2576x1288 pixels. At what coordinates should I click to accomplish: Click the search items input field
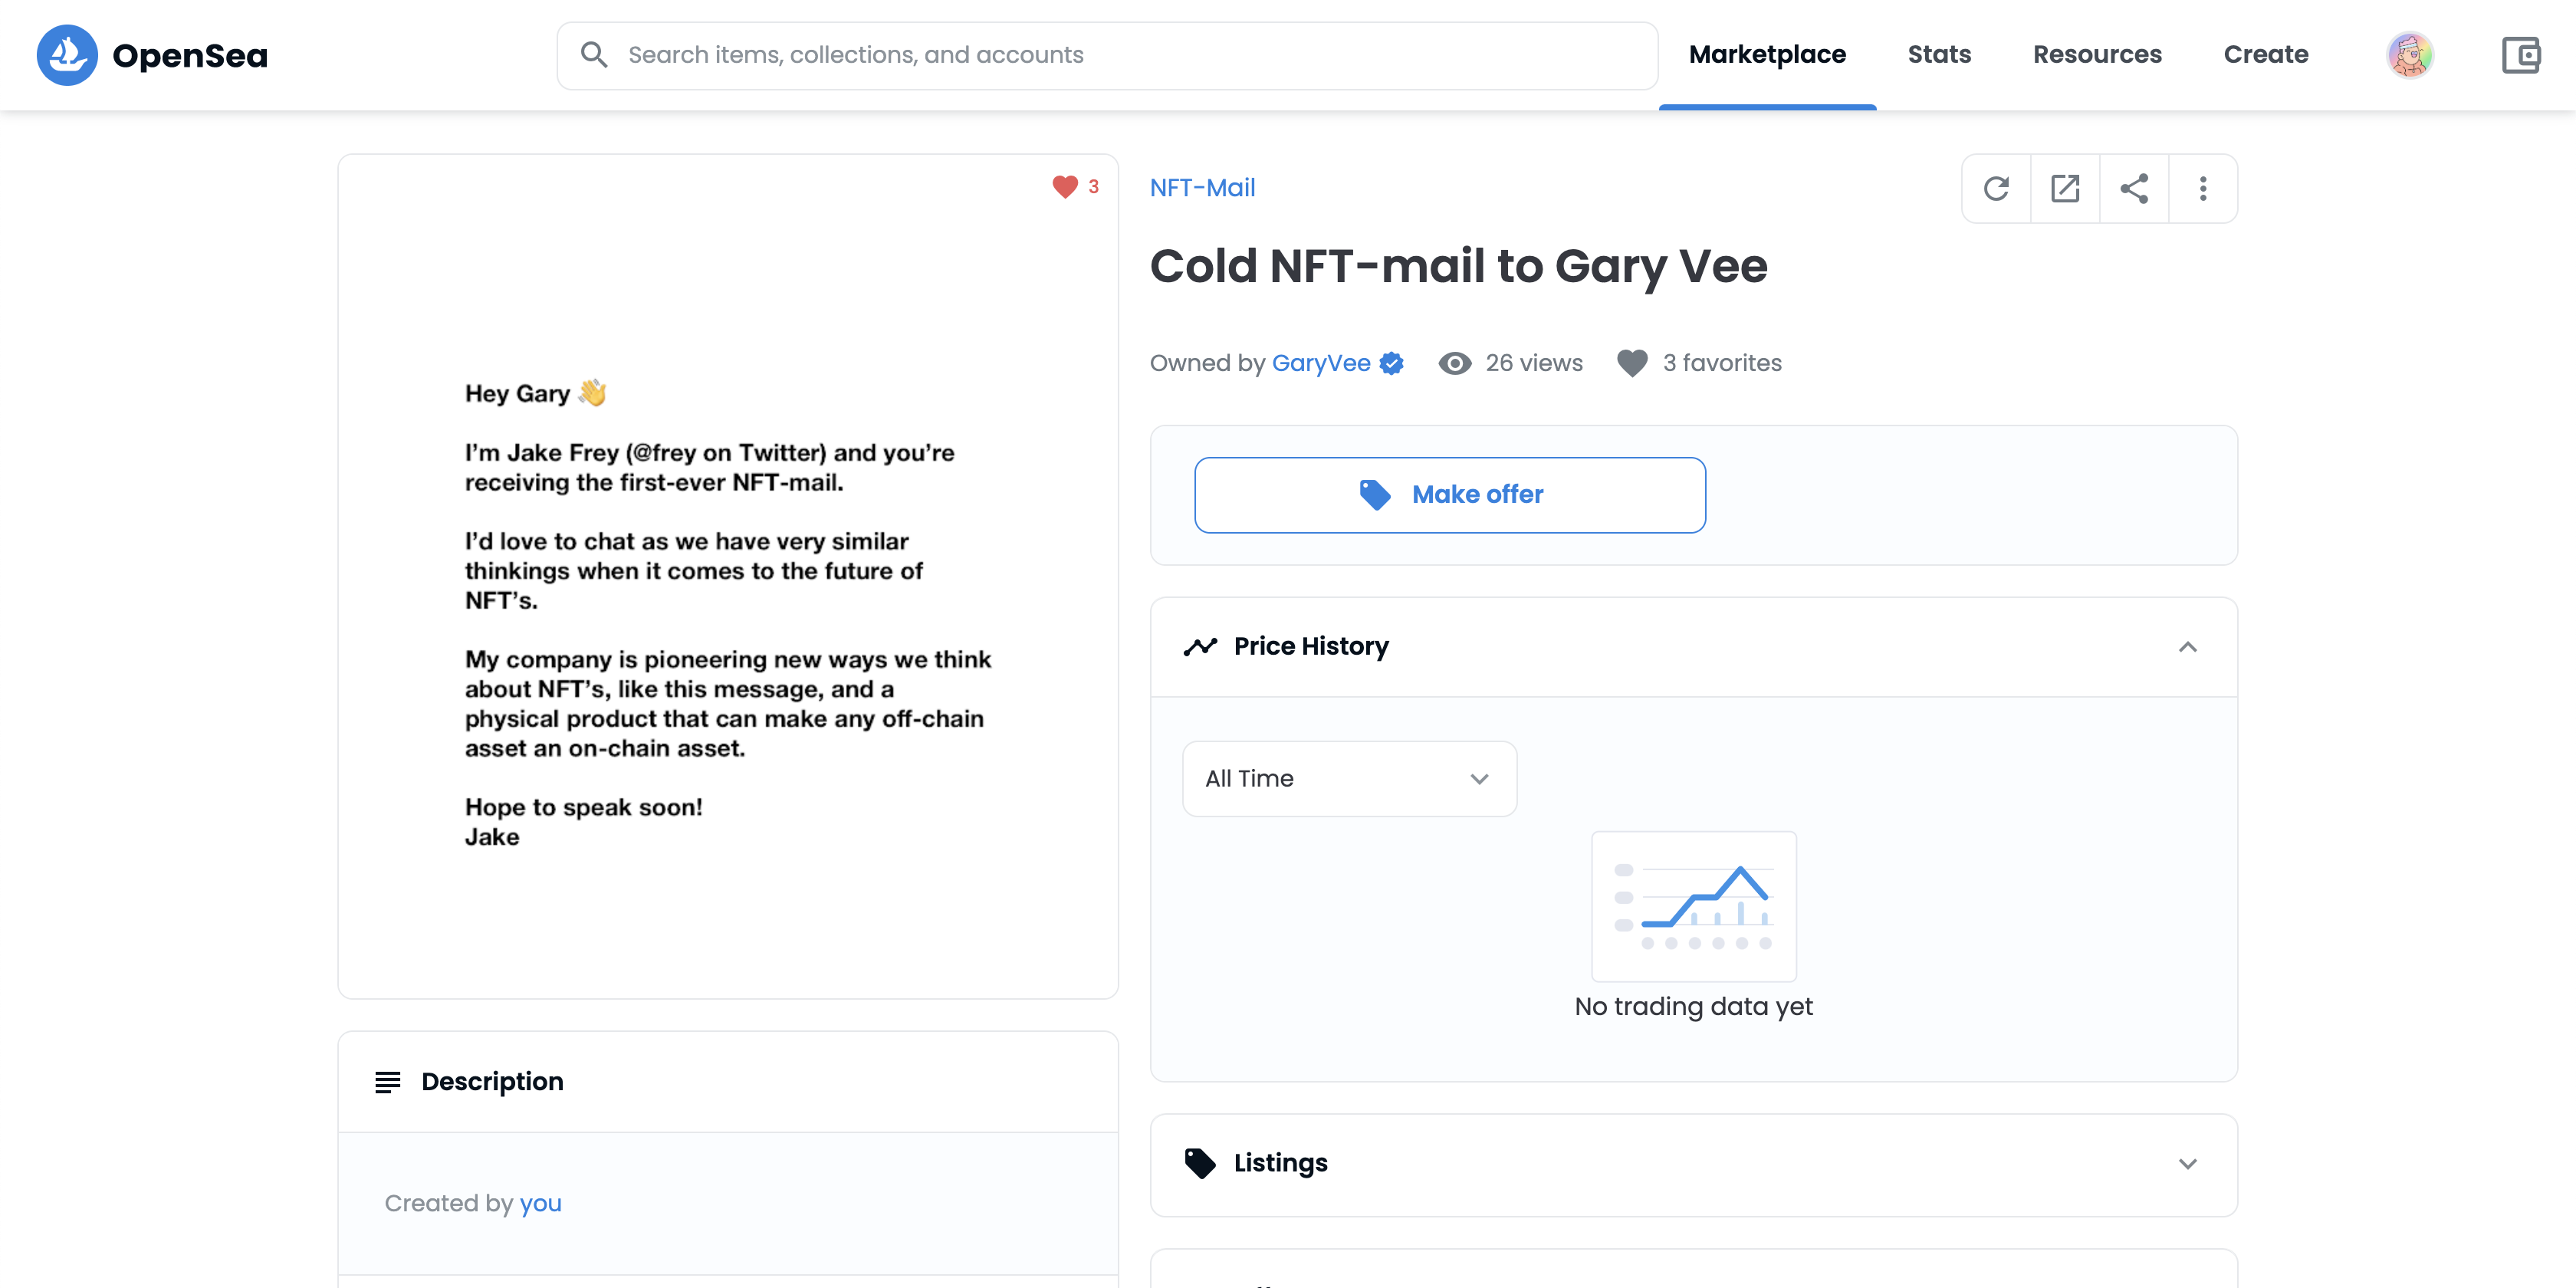[1000, 54]
